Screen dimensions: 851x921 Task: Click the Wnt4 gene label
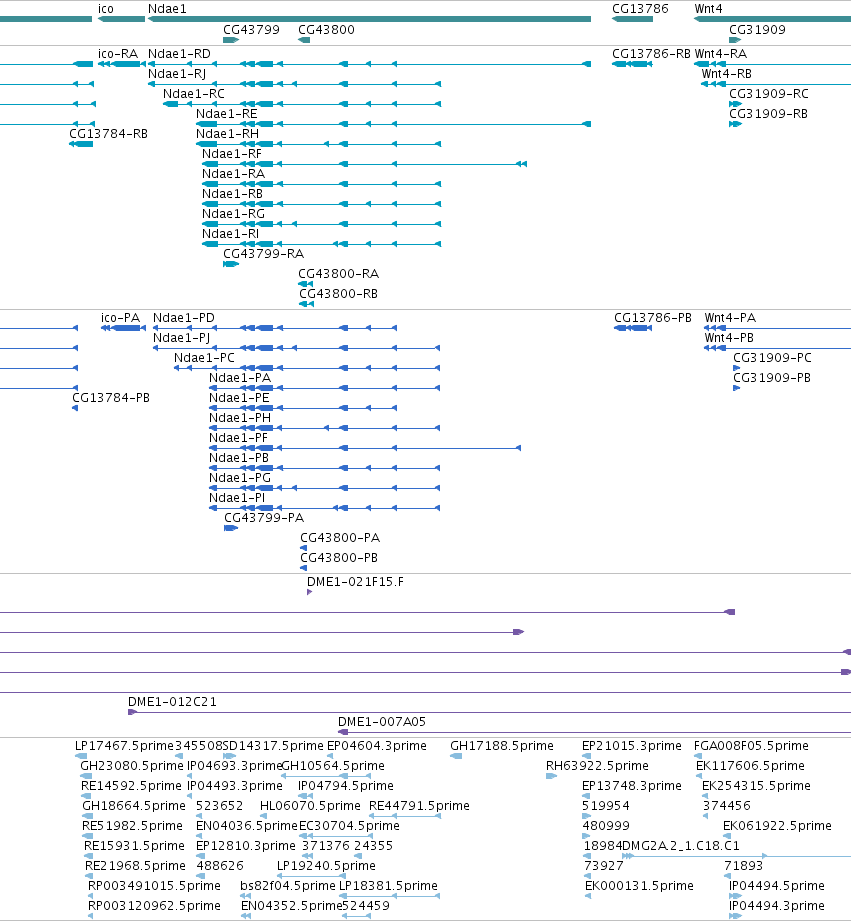[708, 9]
